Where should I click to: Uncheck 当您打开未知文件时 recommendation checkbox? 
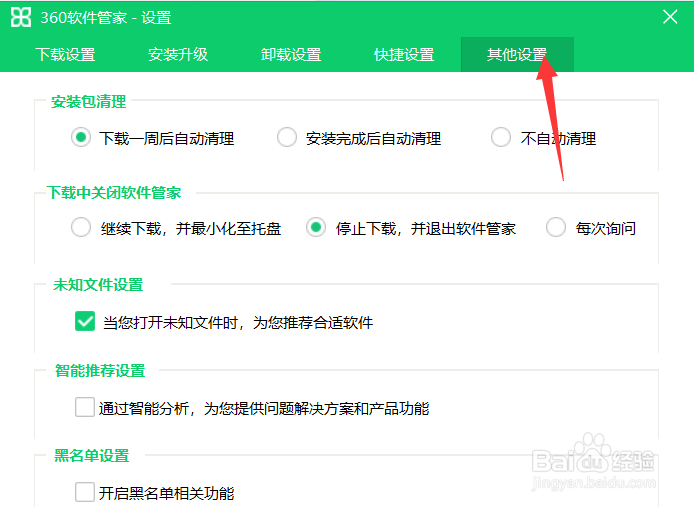85,321
